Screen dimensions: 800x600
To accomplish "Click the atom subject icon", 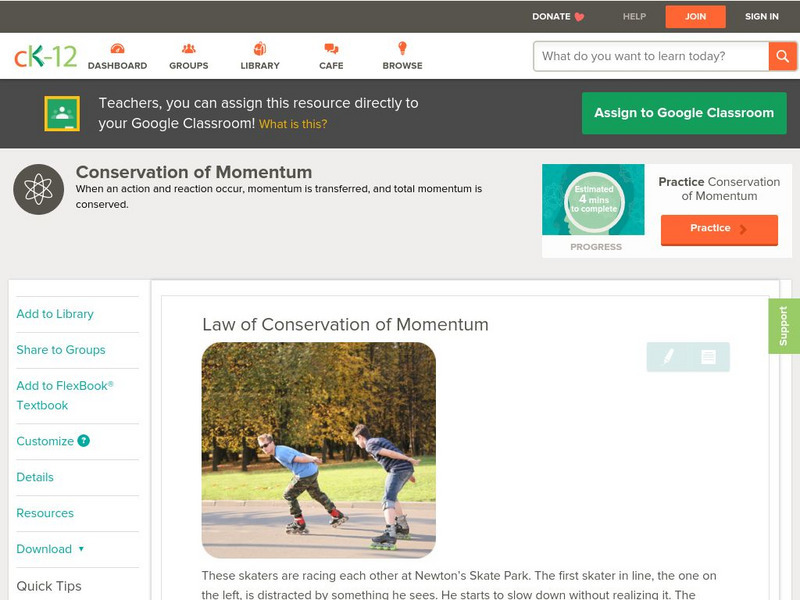I will [39, 189].
